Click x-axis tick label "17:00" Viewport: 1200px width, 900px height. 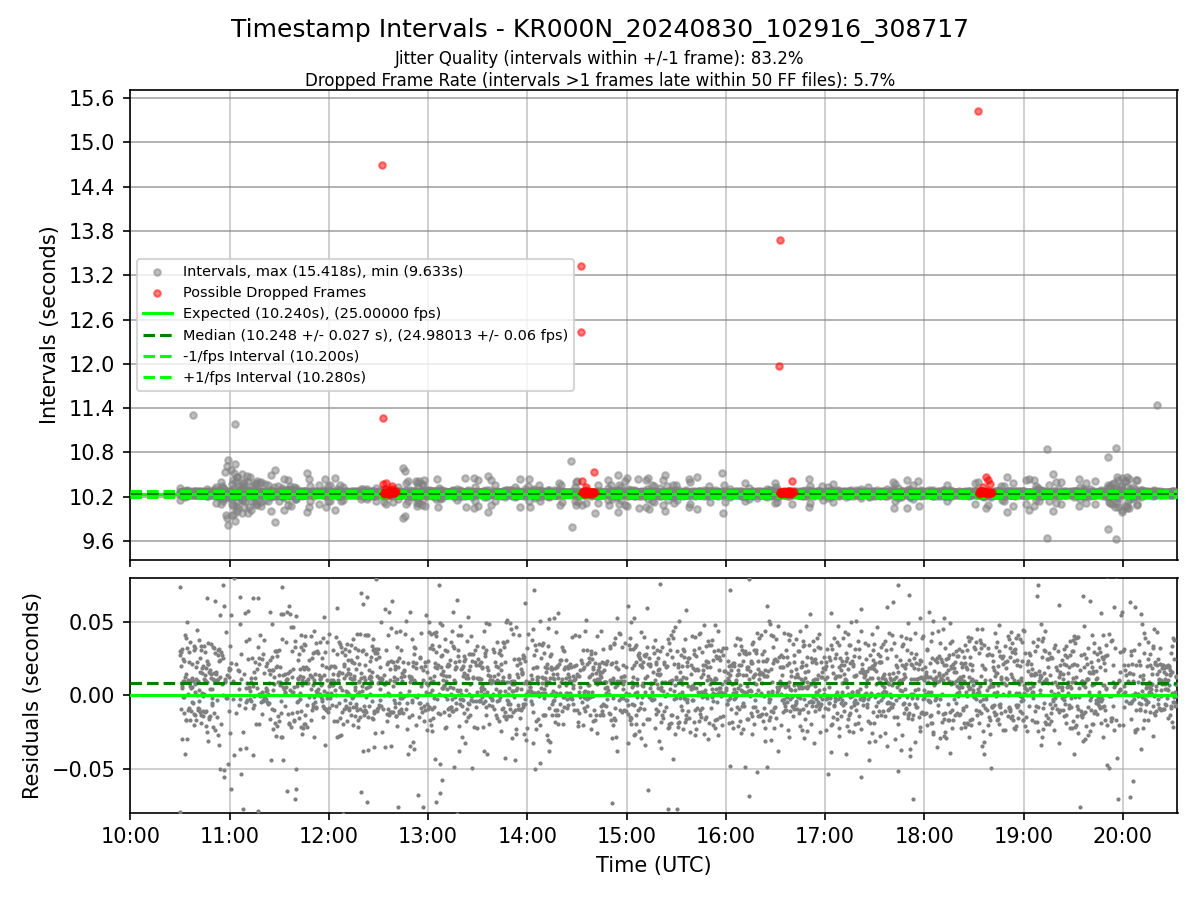coord(825,835)
